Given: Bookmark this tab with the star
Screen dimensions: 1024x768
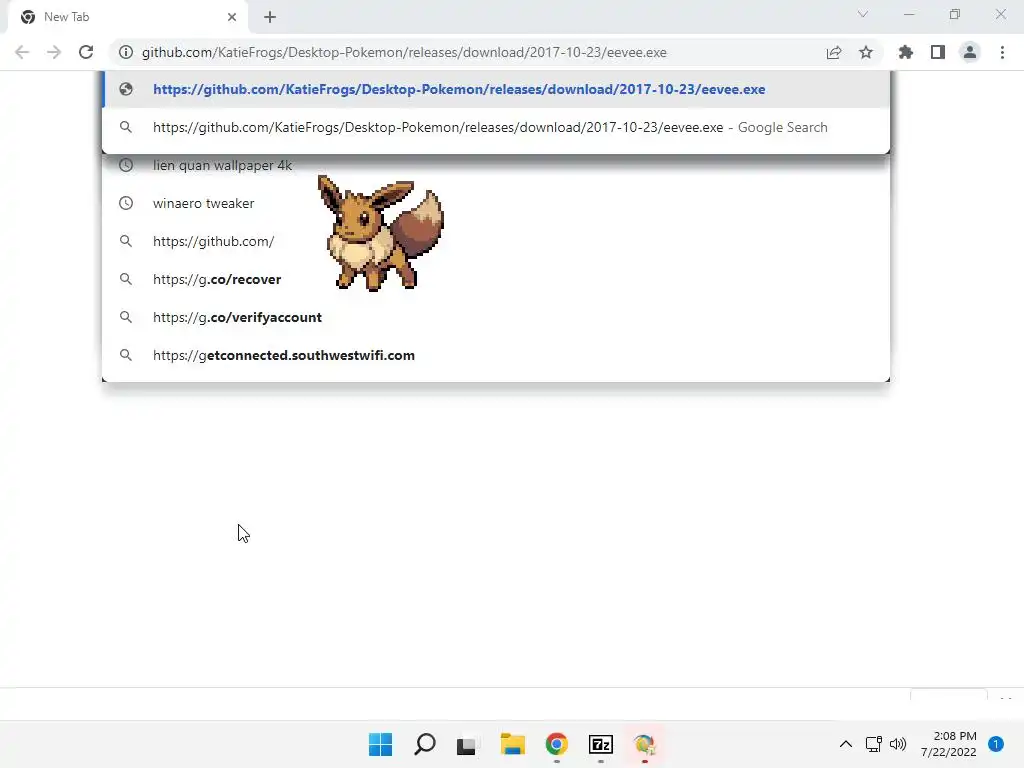Looking at the screenshot, I should 866,52.
